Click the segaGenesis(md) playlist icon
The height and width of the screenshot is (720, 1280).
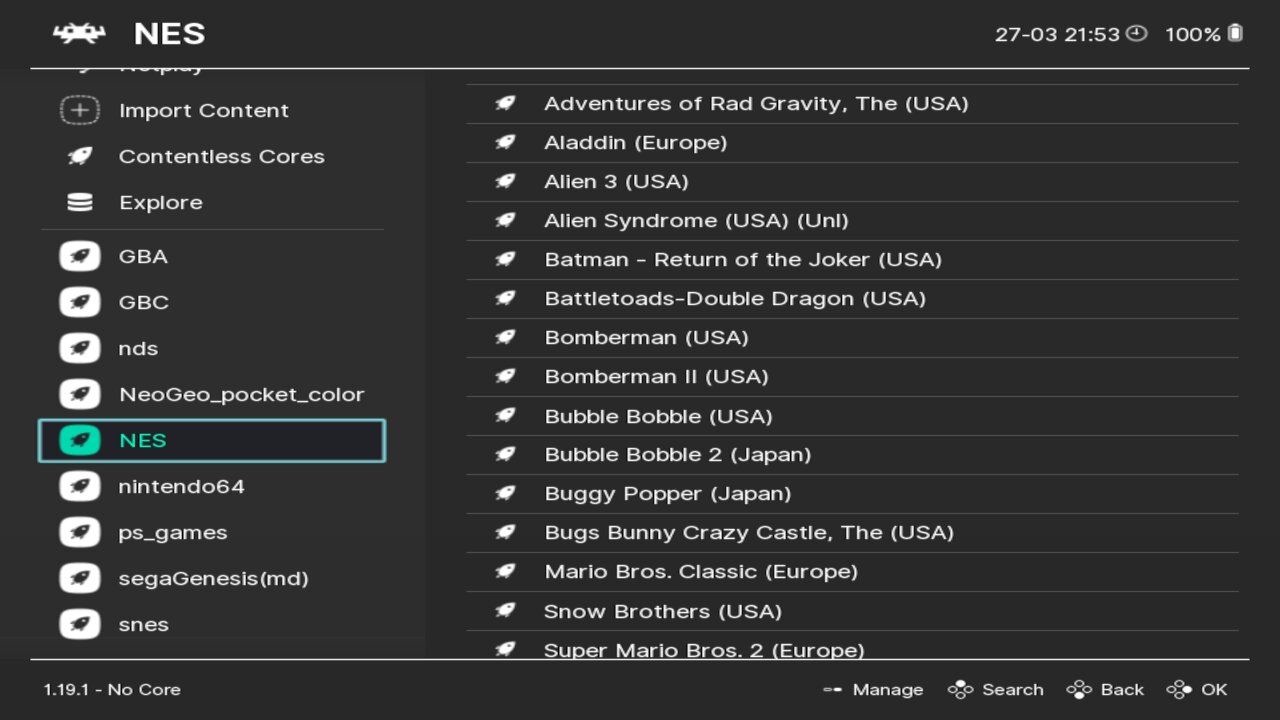pyautogui.click(x=80, y=578)
